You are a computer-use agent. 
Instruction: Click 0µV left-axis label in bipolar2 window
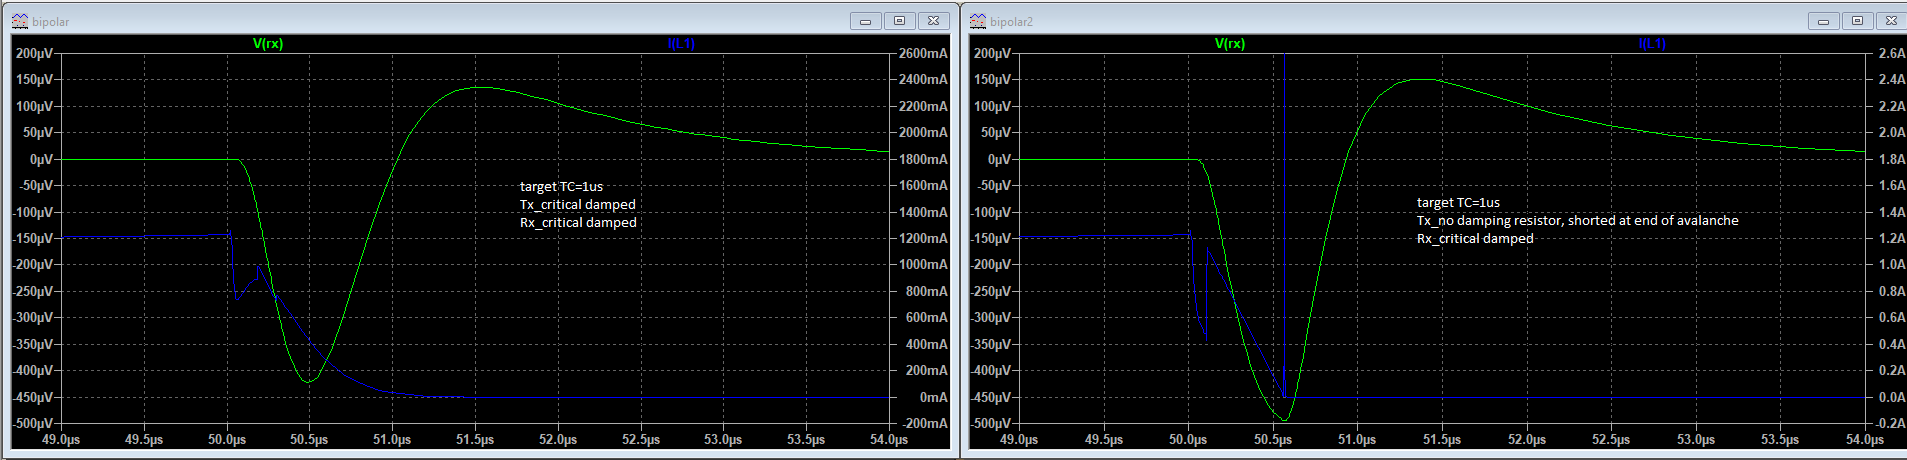click(999, 159)
